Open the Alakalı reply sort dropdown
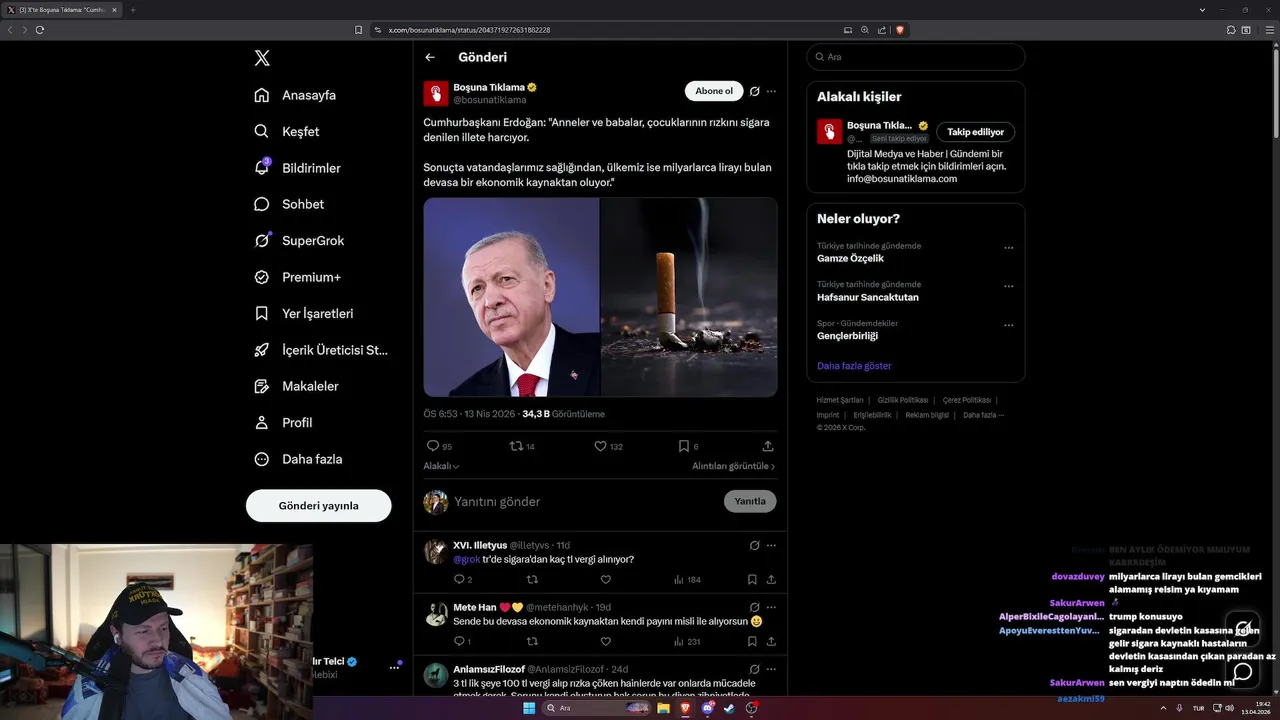 441,466
